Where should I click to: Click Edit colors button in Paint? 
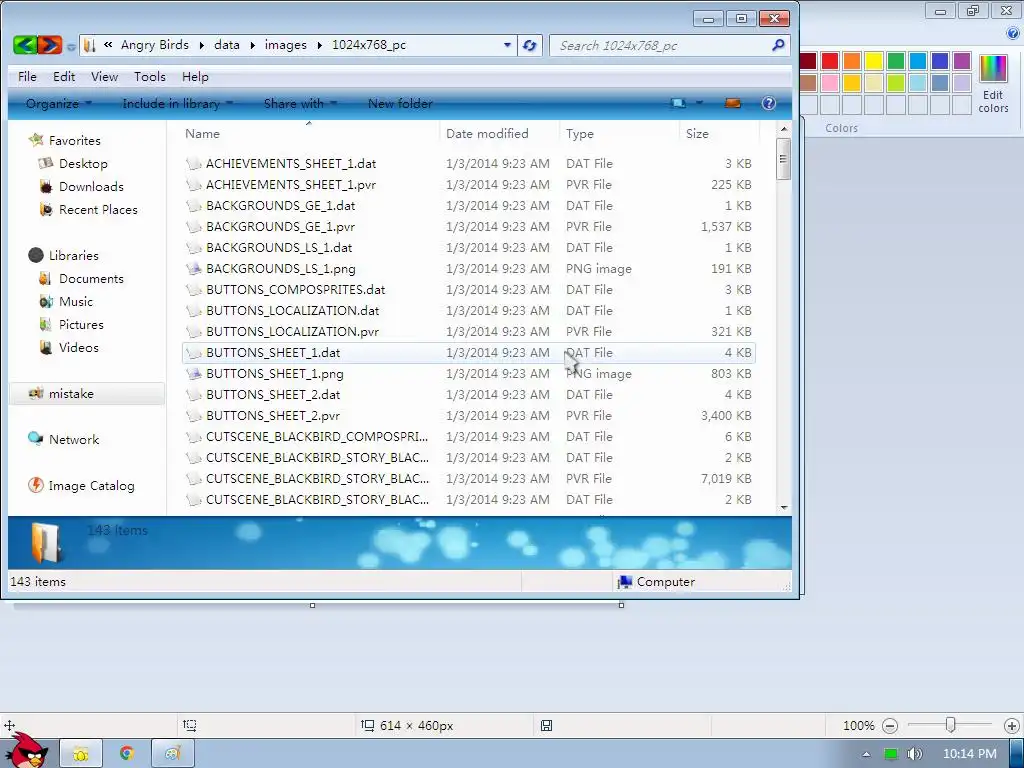(993, 84)
